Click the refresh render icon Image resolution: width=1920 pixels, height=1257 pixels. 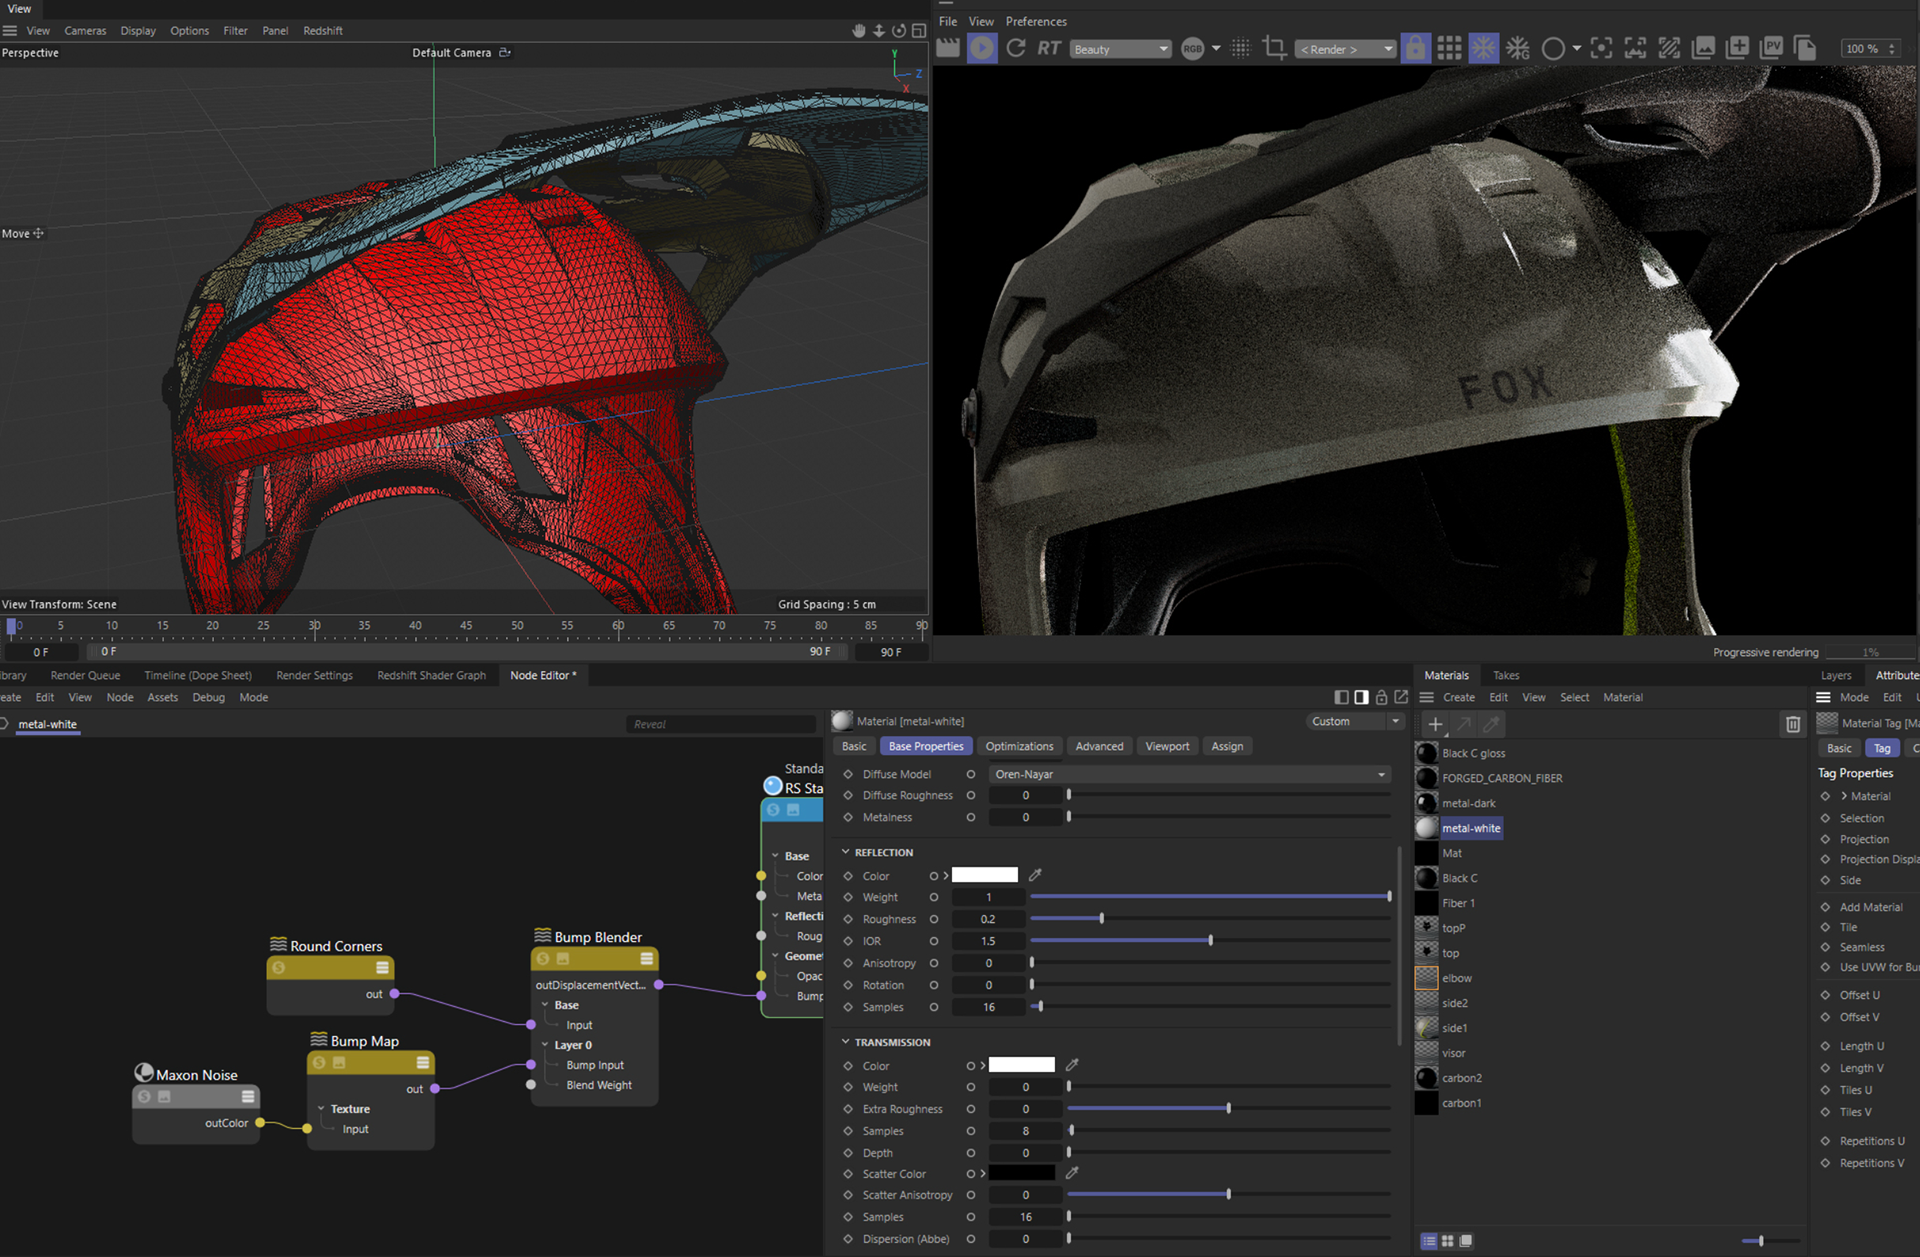[x=1016, y=48]
